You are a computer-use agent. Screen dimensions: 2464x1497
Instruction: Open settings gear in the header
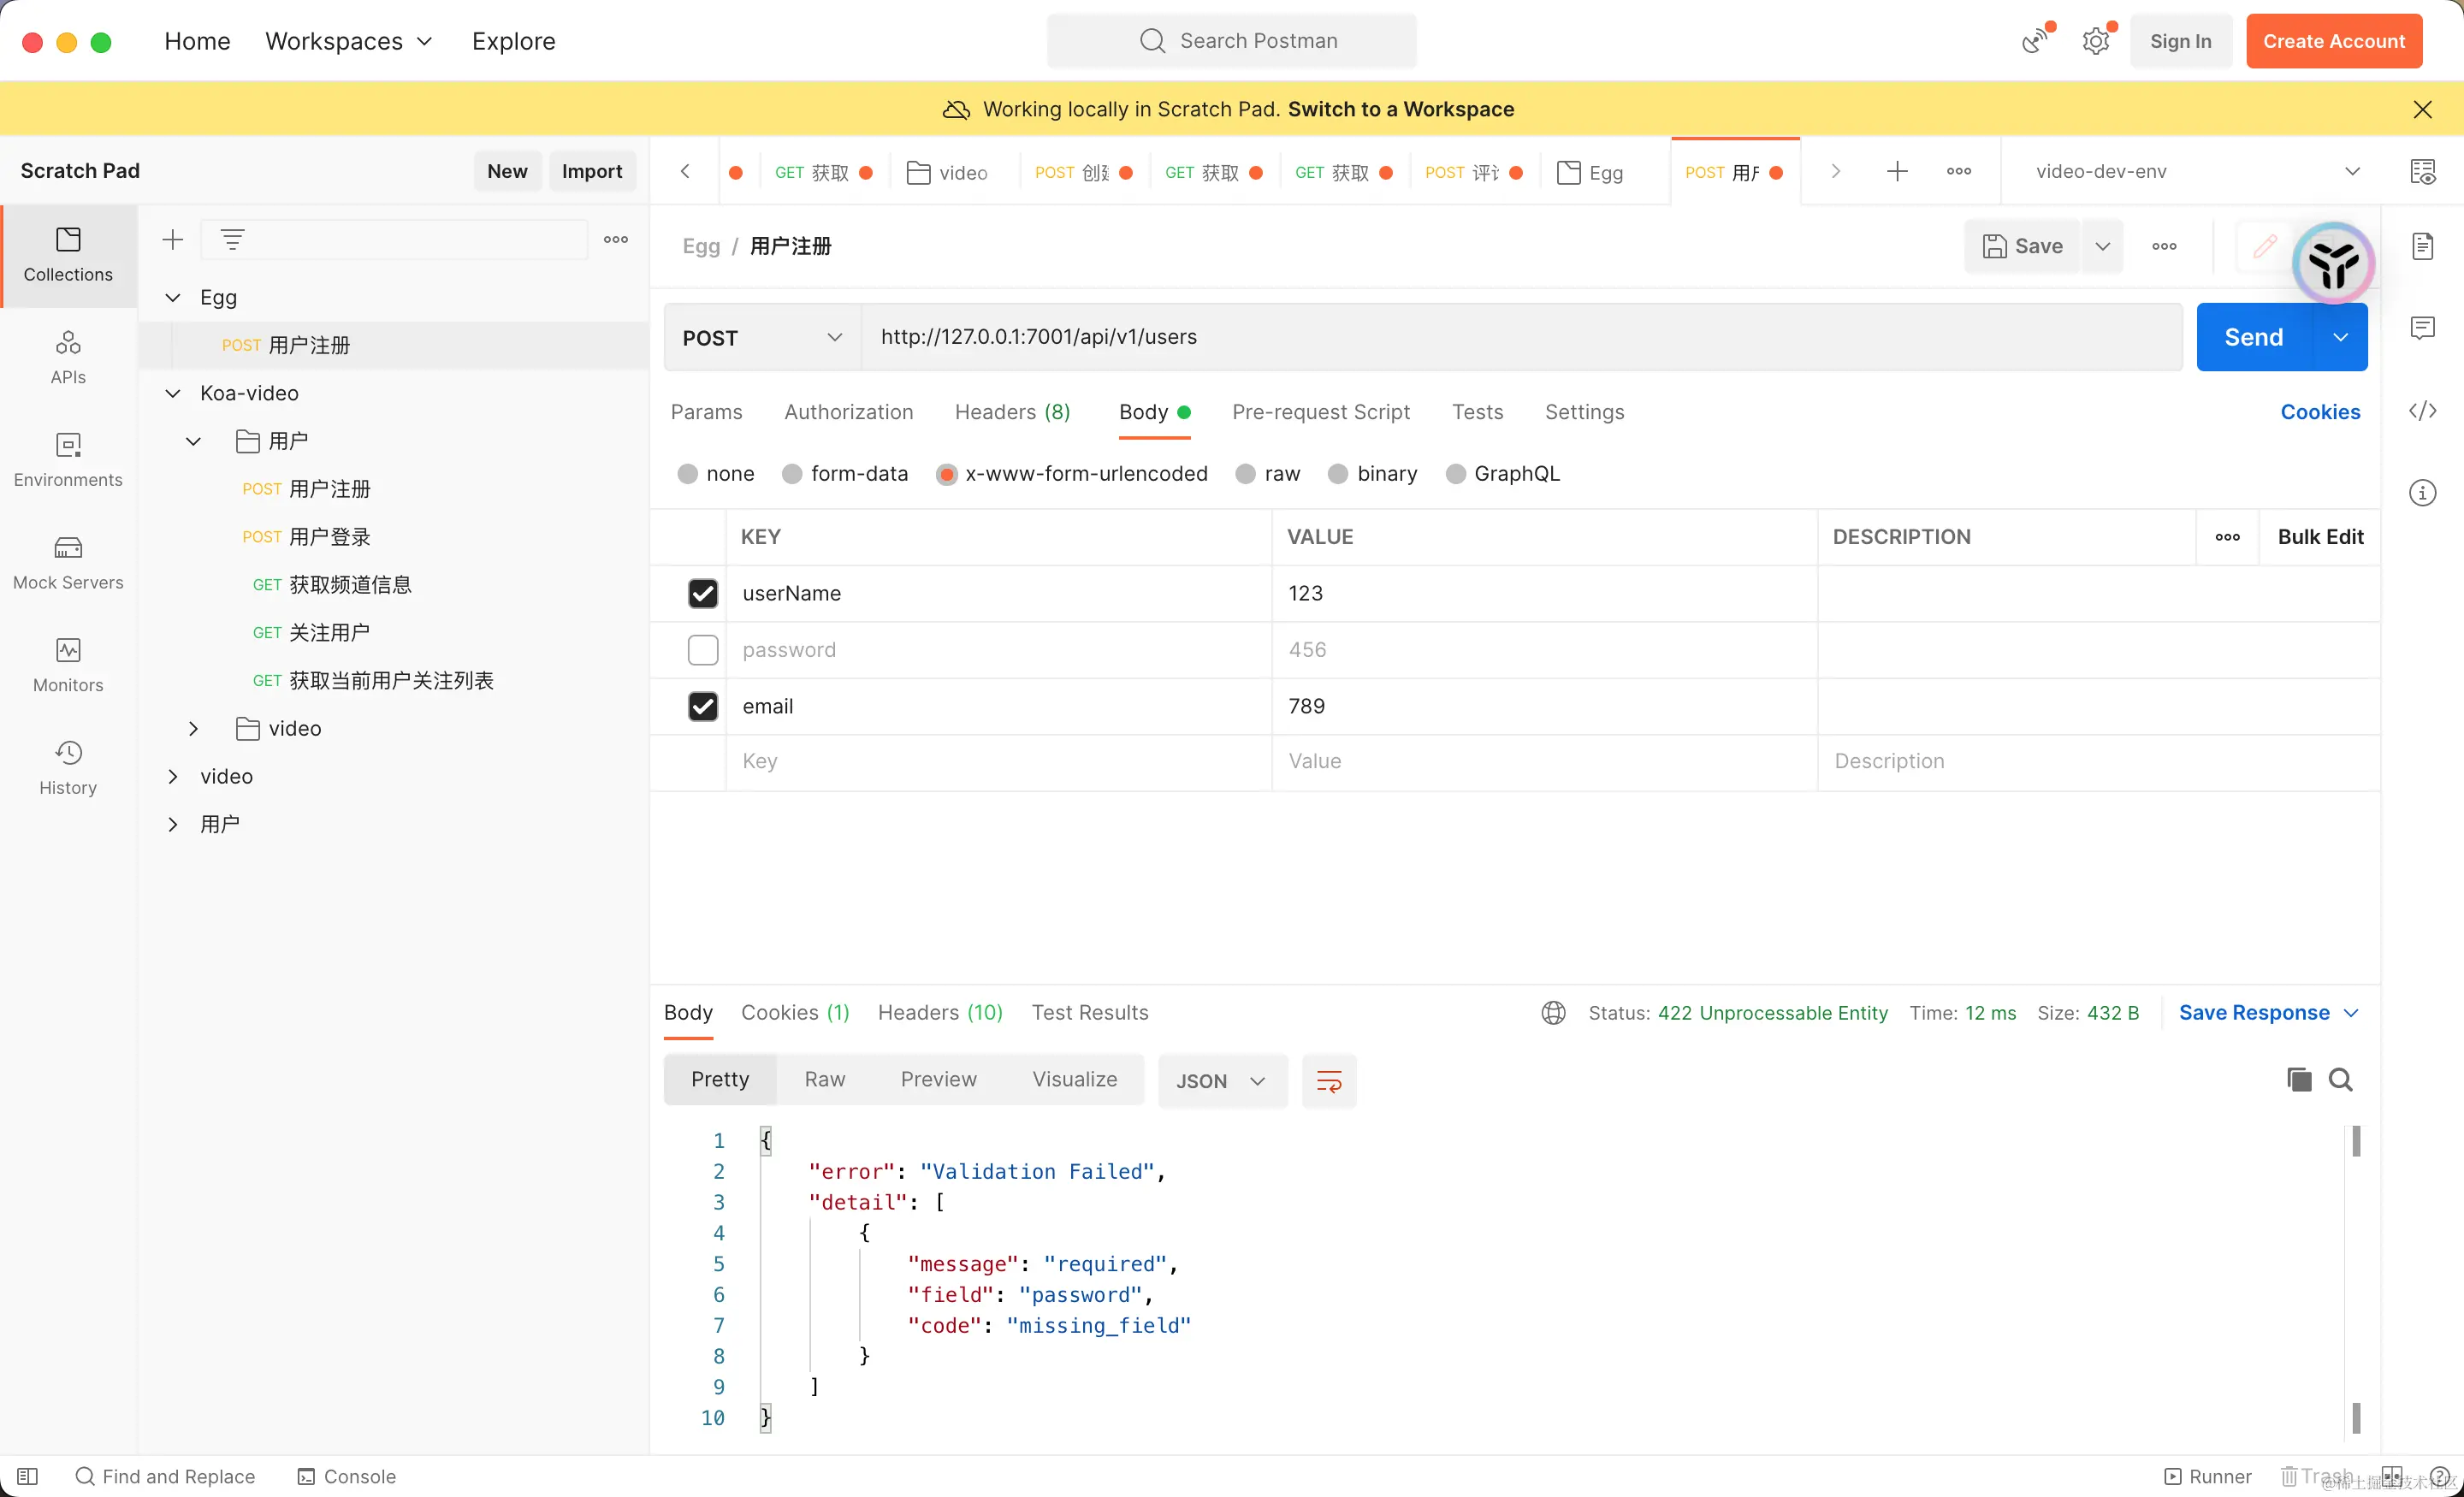2096,41
